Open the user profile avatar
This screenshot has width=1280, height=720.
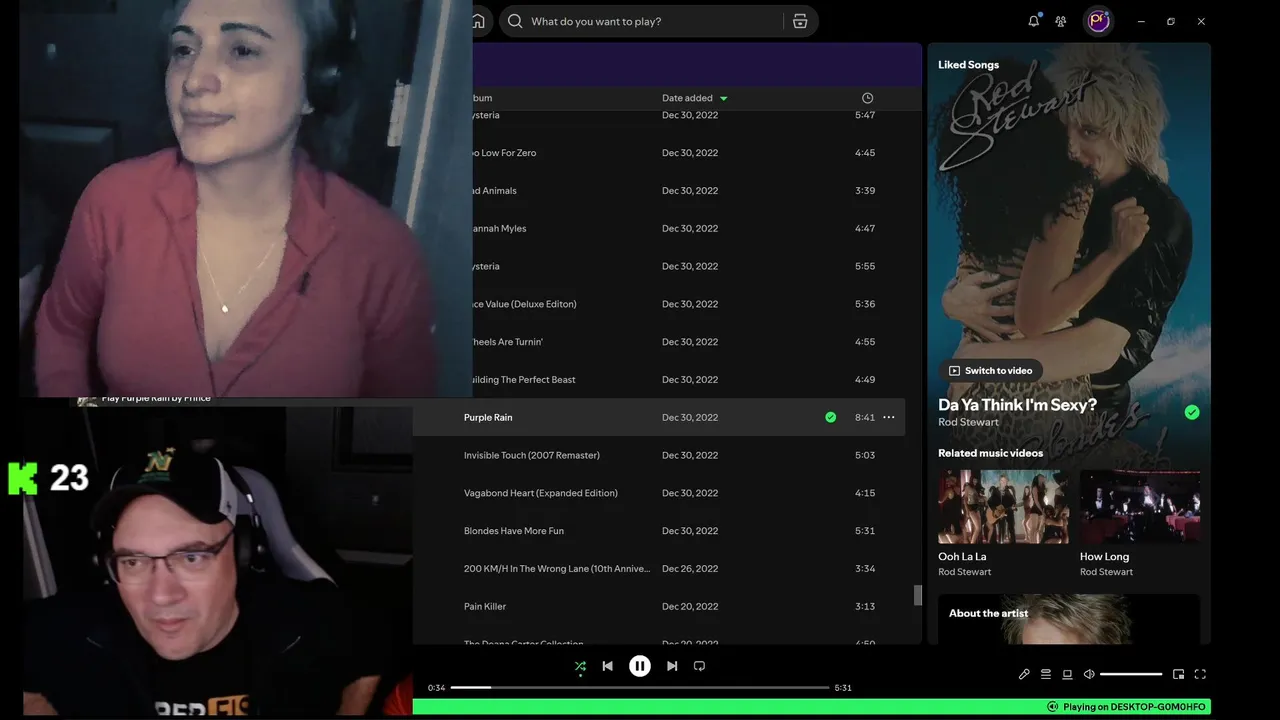click(1099, 21)
